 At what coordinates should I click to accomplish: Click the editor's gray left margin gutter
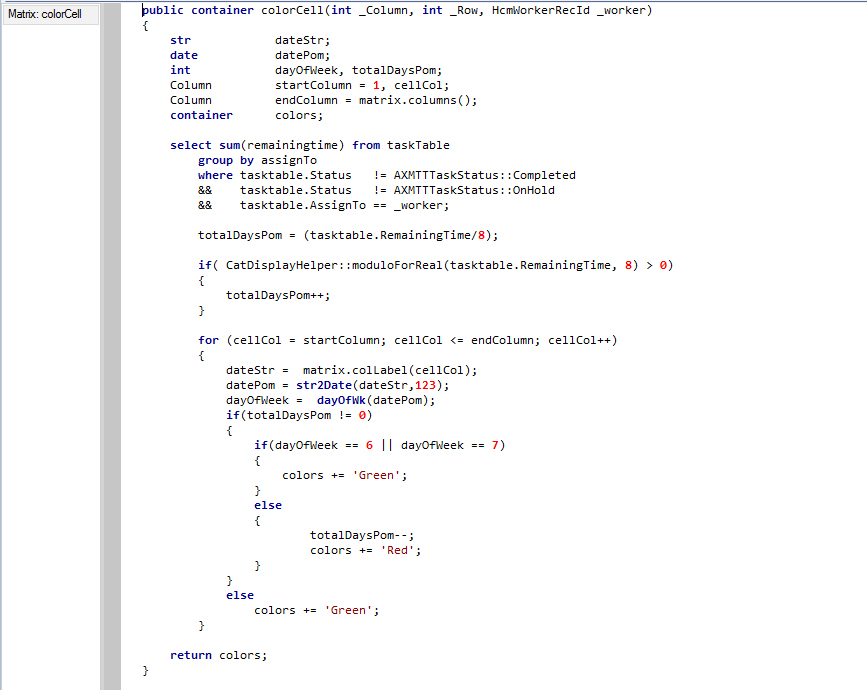112,346
